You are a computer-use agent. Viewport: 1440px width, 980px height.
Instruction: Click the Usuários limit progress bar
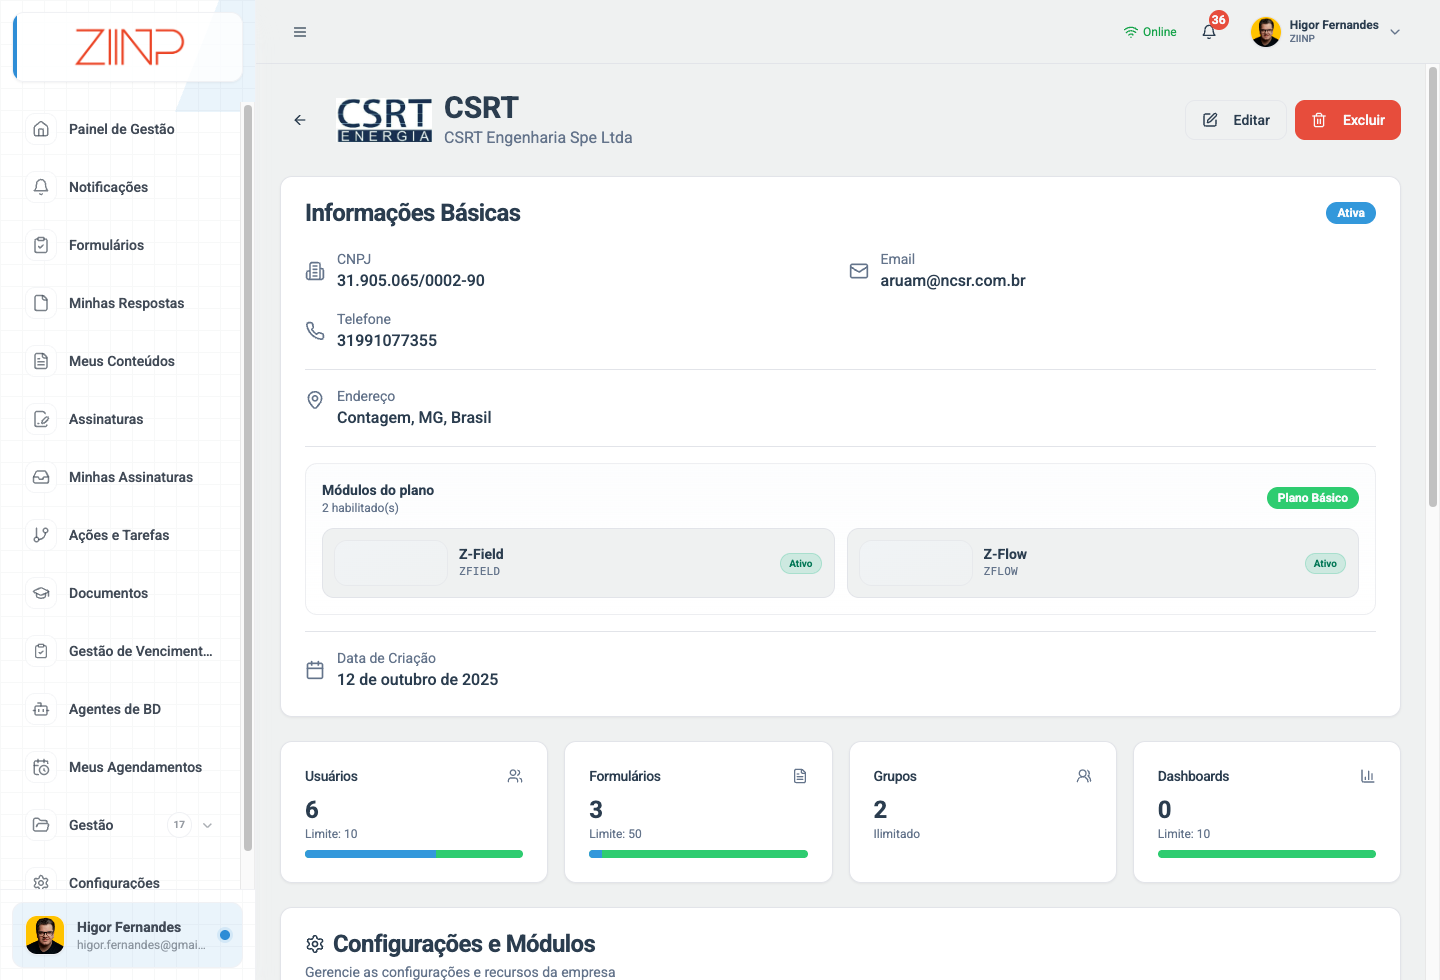(x=414, y=854)
